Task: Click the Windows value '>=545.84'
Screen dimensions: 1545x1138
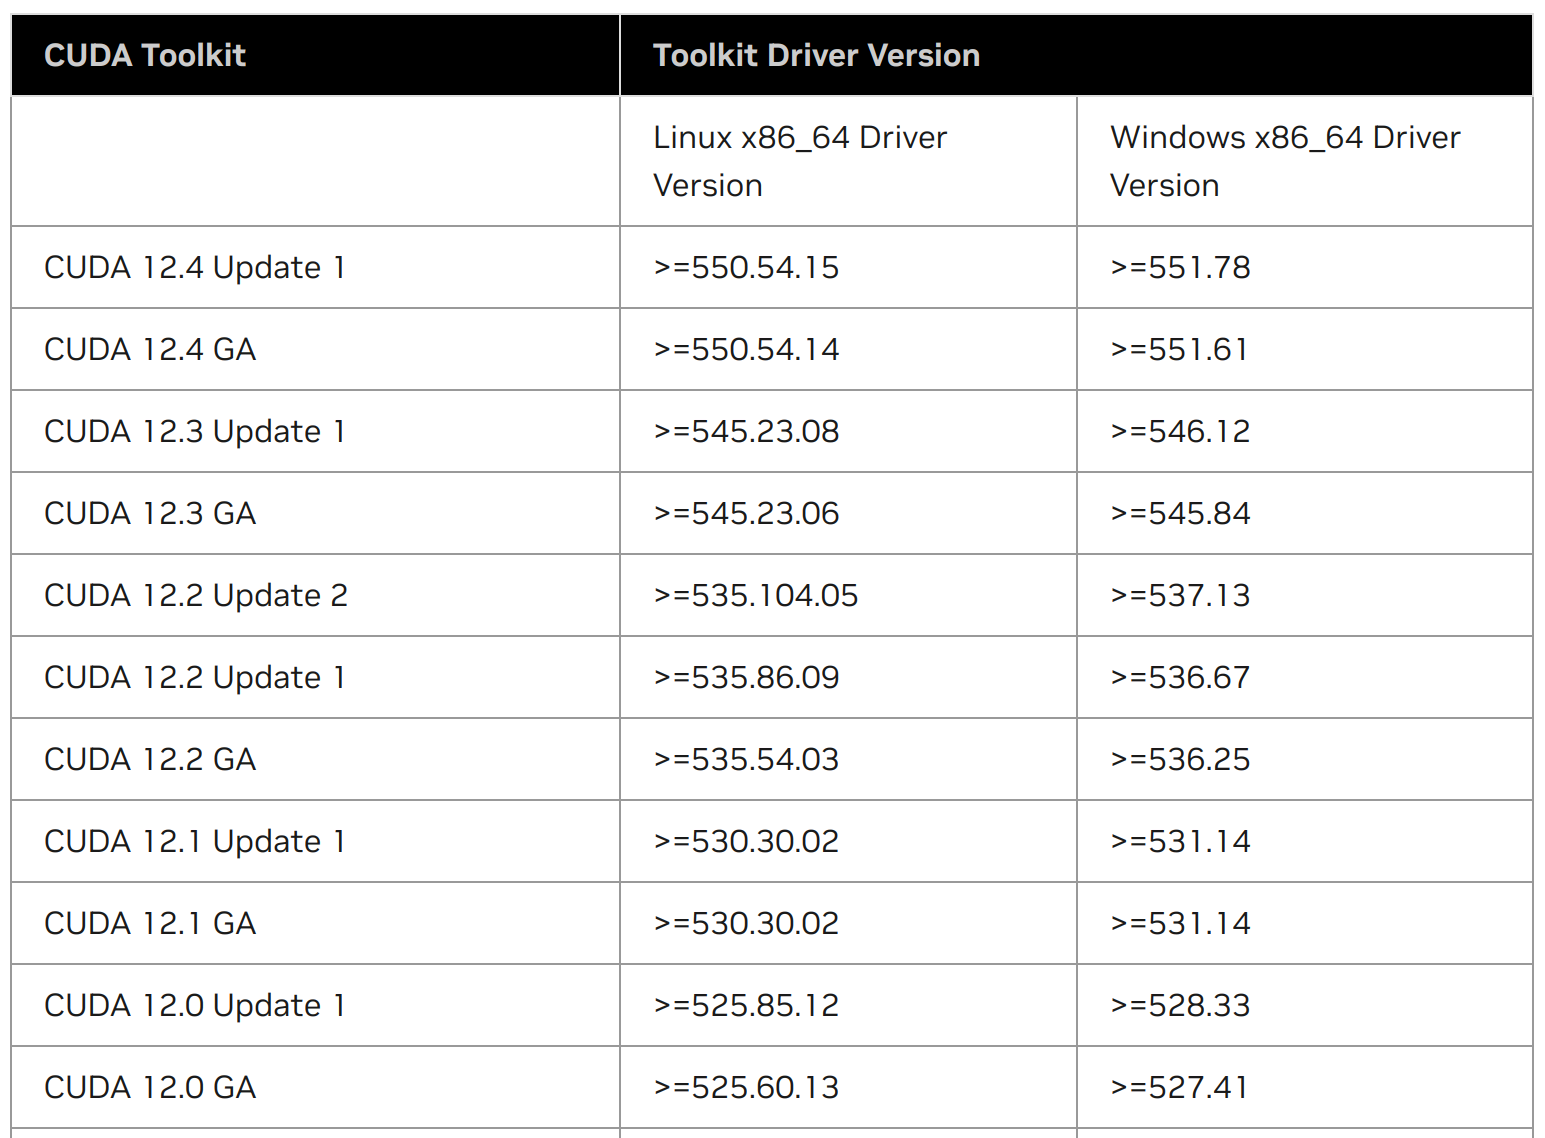Action: [1180, 513]
